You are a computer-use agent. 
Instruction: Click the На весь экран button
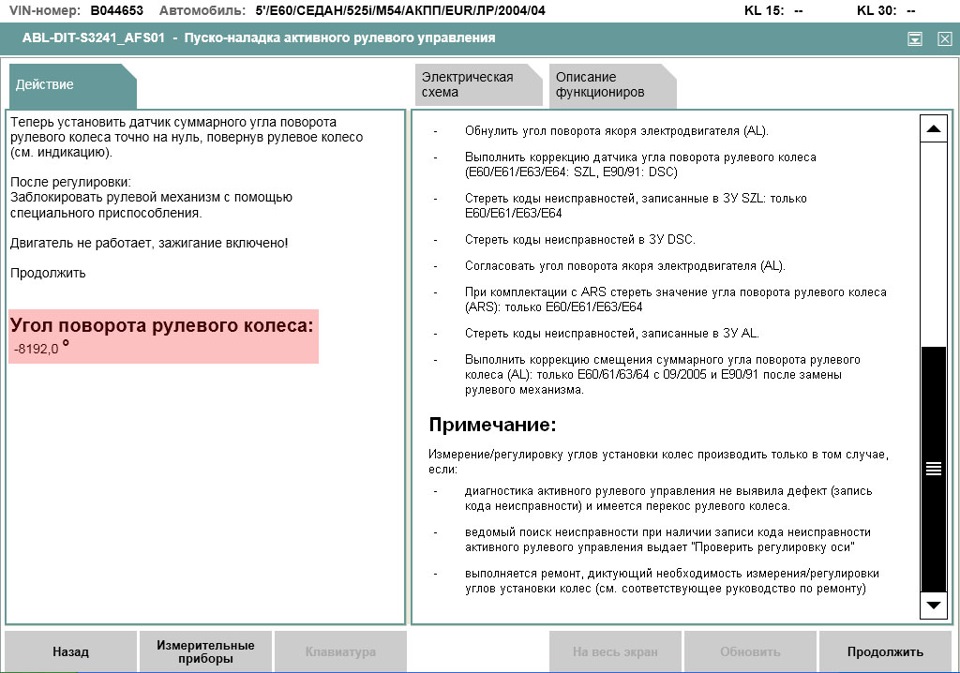tap(615, 652)
